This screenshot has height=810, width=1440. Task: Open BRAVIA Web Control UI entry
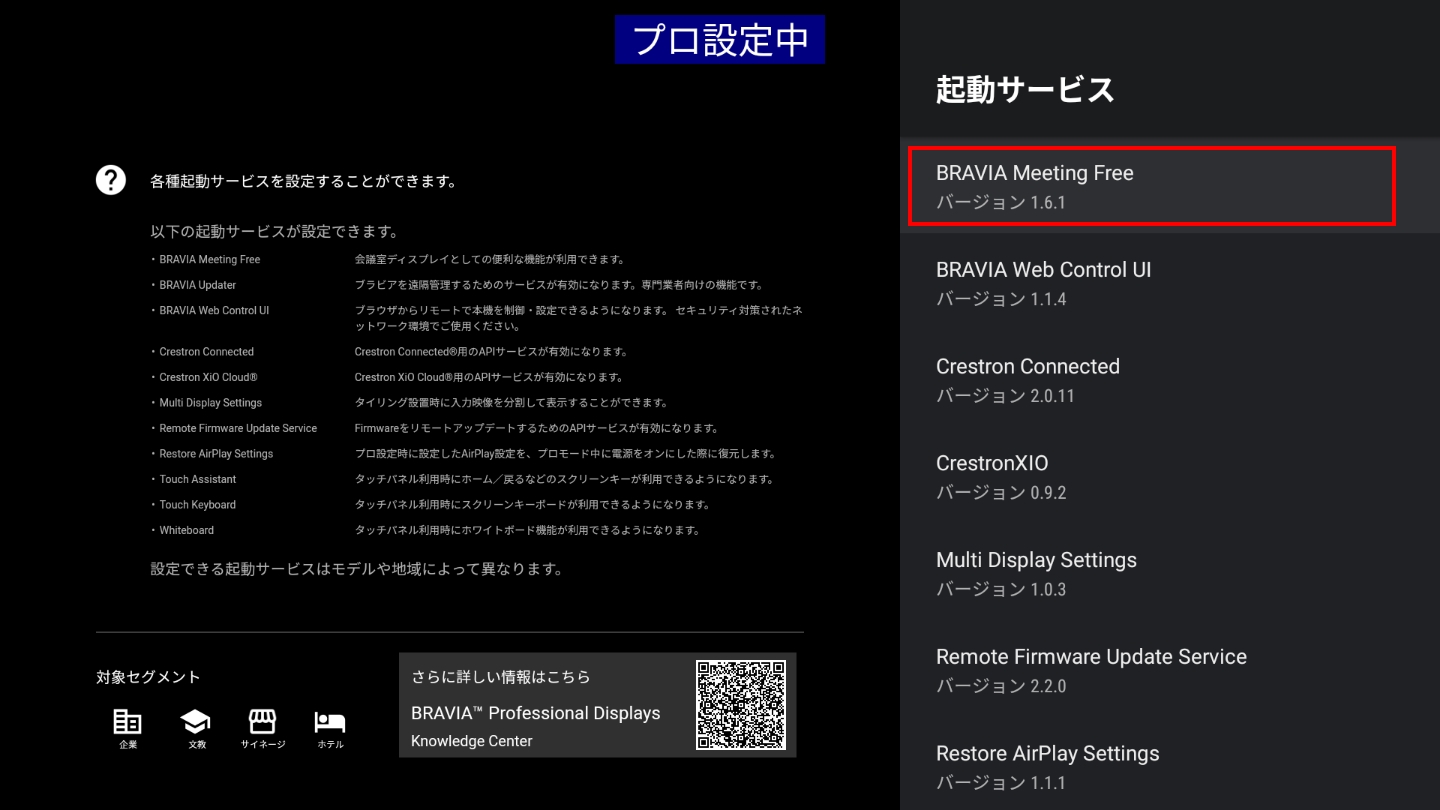coord(1150,283)
